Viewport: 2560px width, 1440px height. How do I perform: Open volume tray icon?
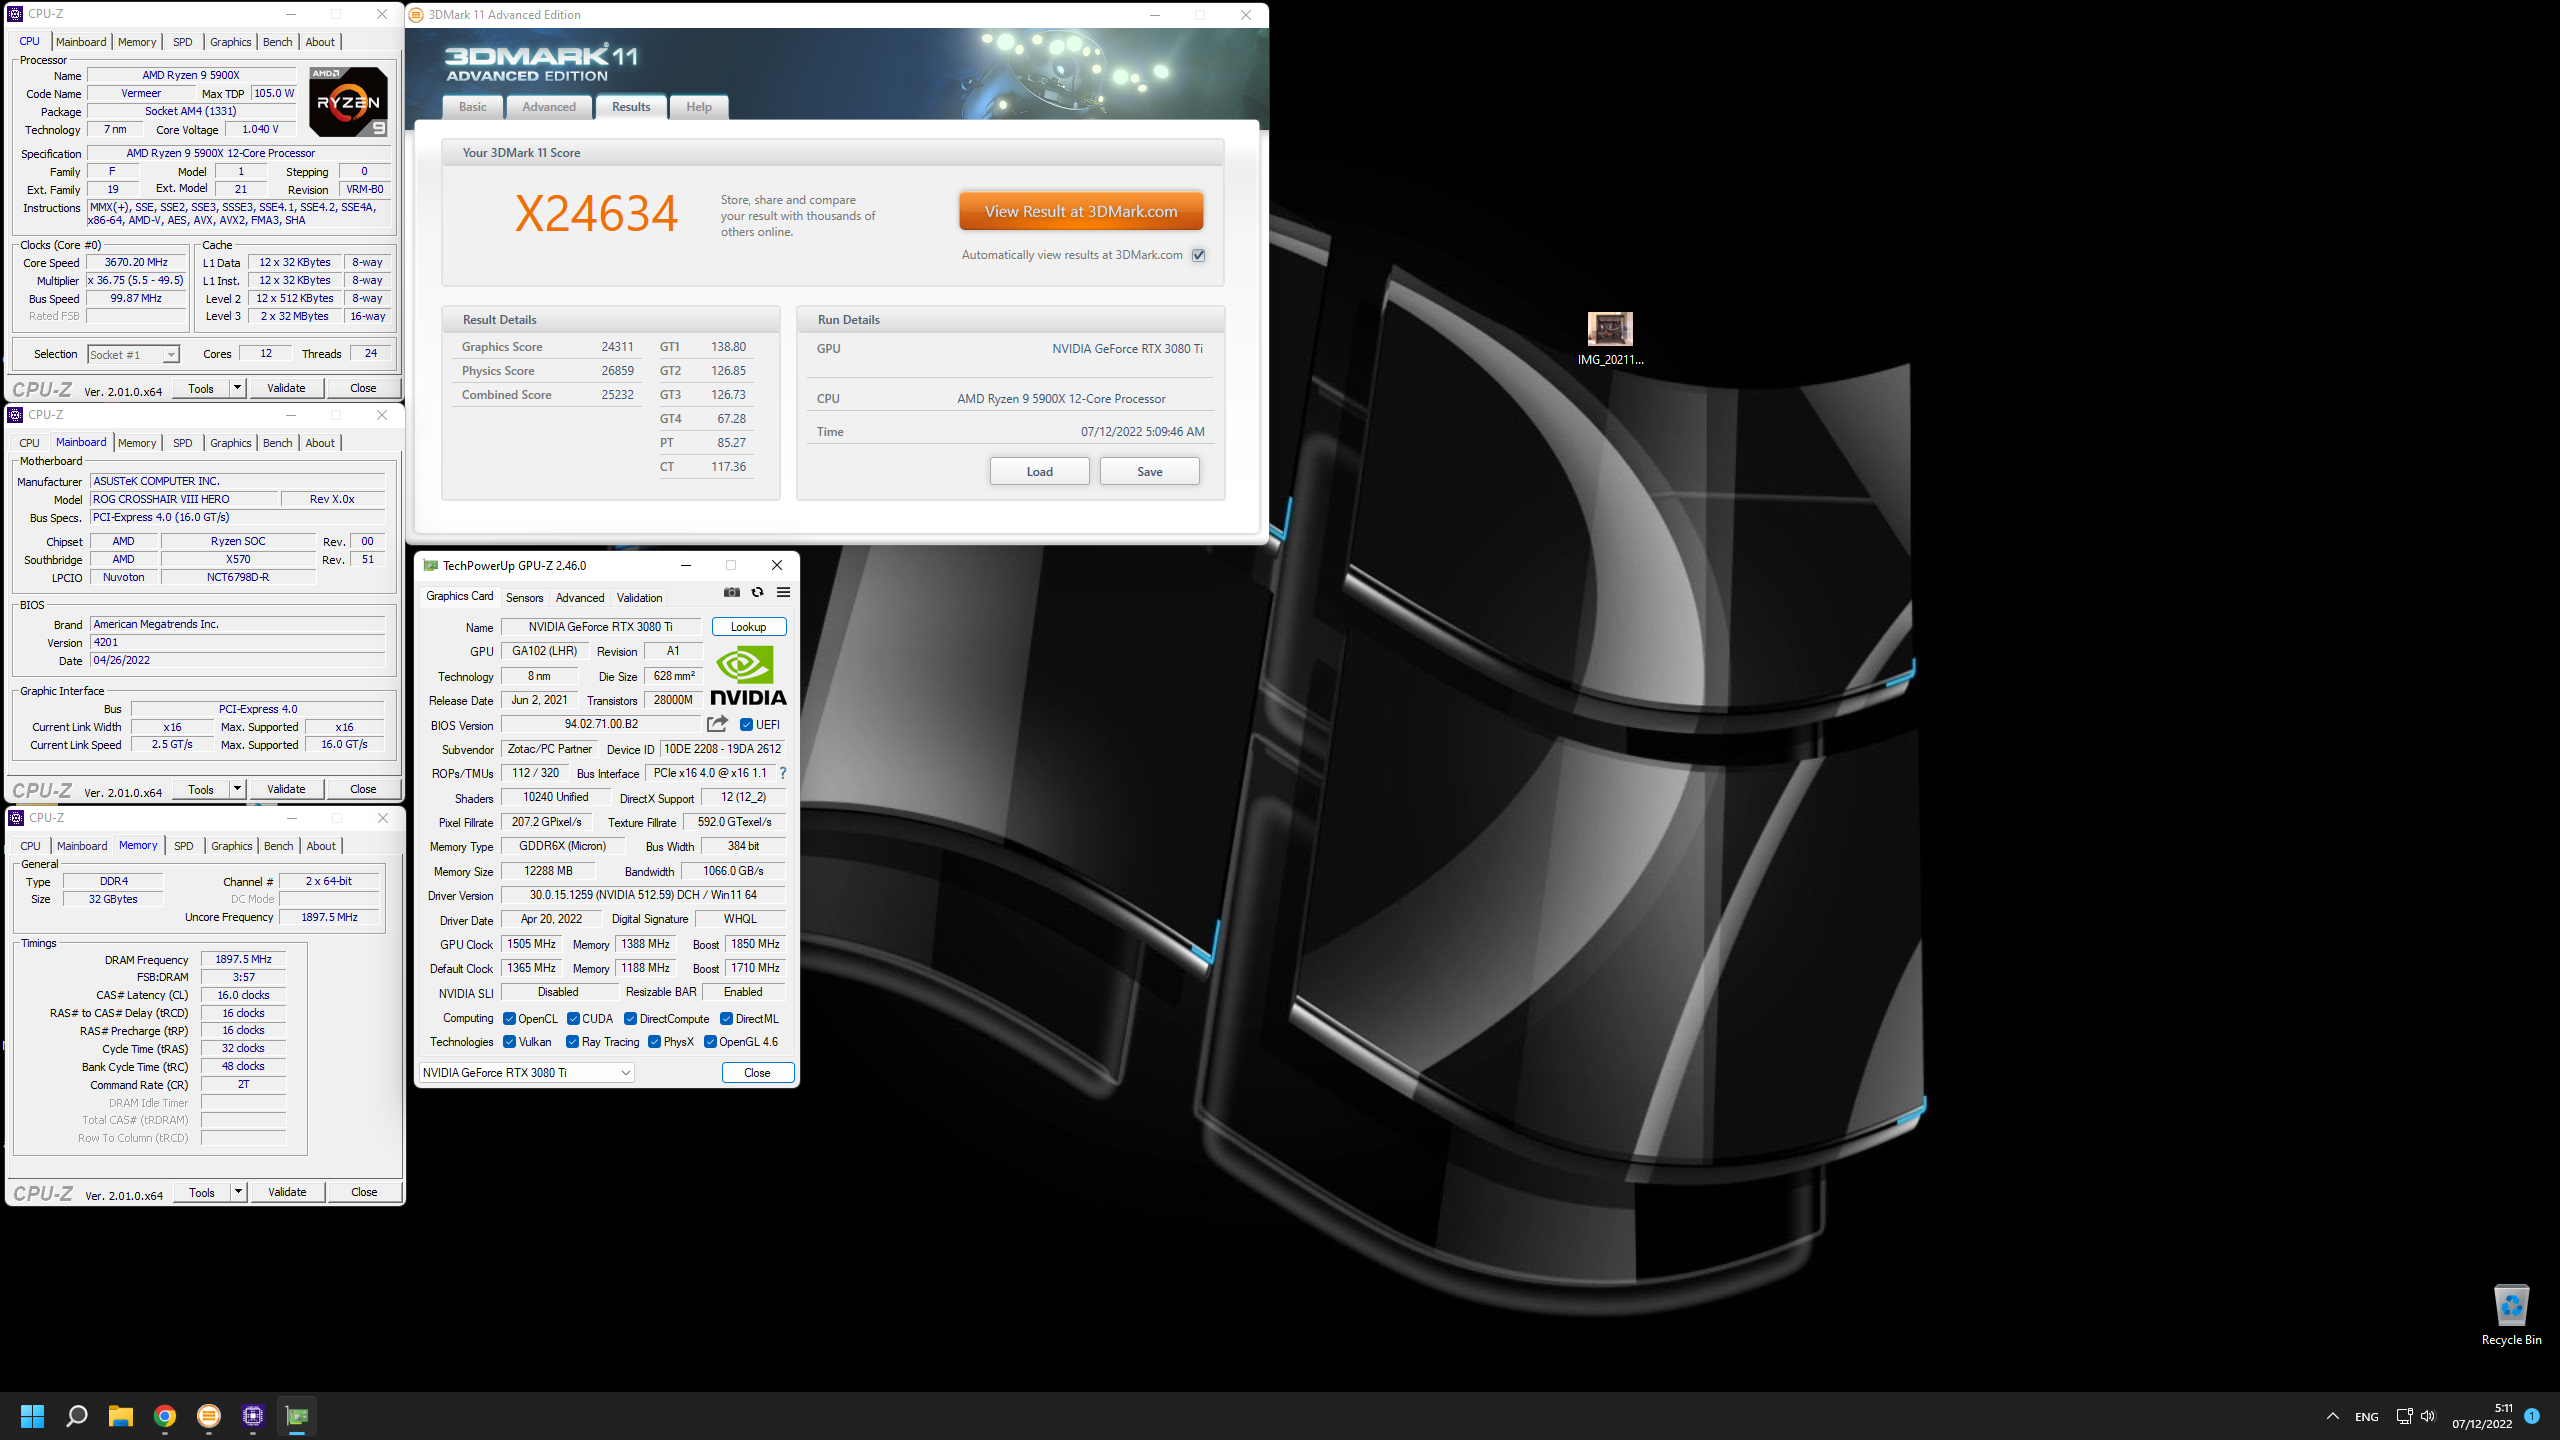[2428, 1416]
